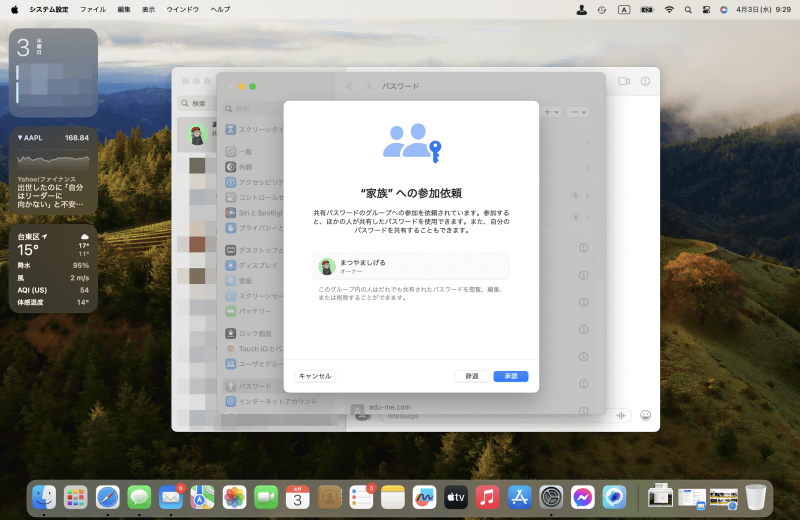Open the ファイル menu
Viewport: 800px width, 520px height.
point(93,9)
